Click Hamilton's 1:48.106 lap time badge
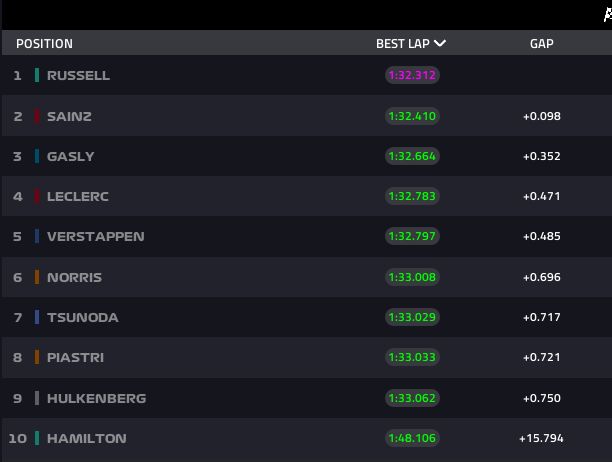612x462 pixels. coord(412,438)
